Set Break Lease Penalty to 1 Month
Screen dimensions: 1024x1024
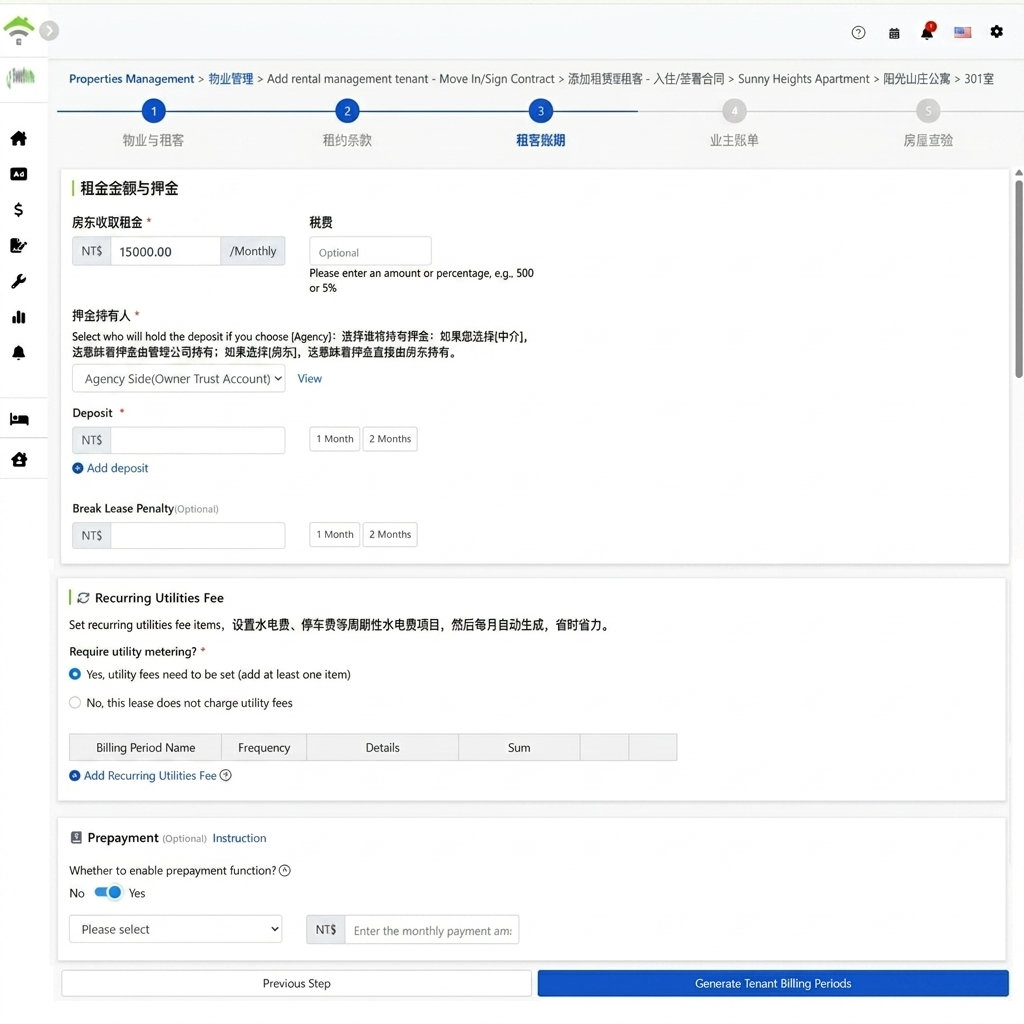pos(334,534)
